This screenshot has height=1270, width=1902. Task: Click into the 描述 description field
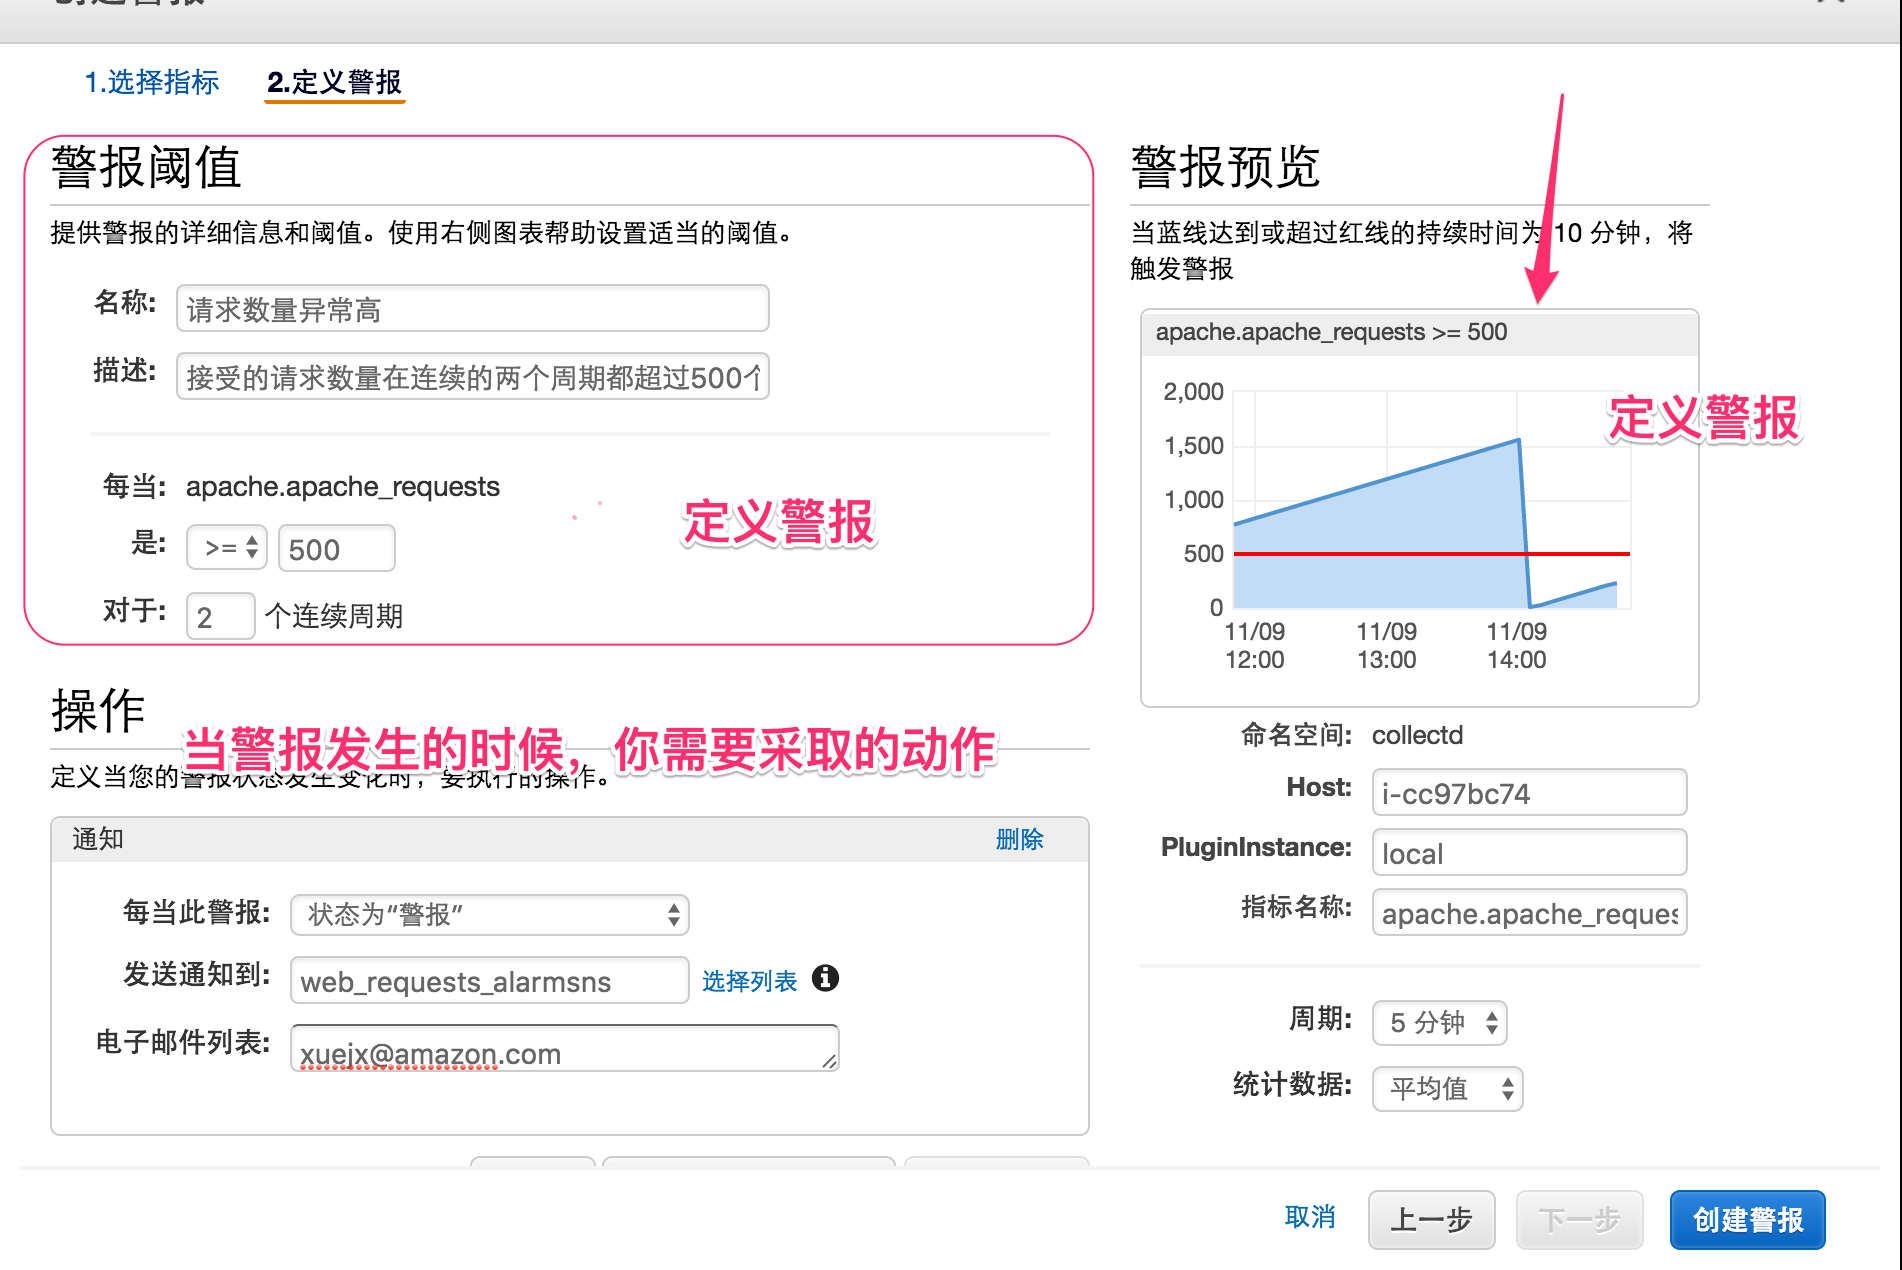pos(472,377)
